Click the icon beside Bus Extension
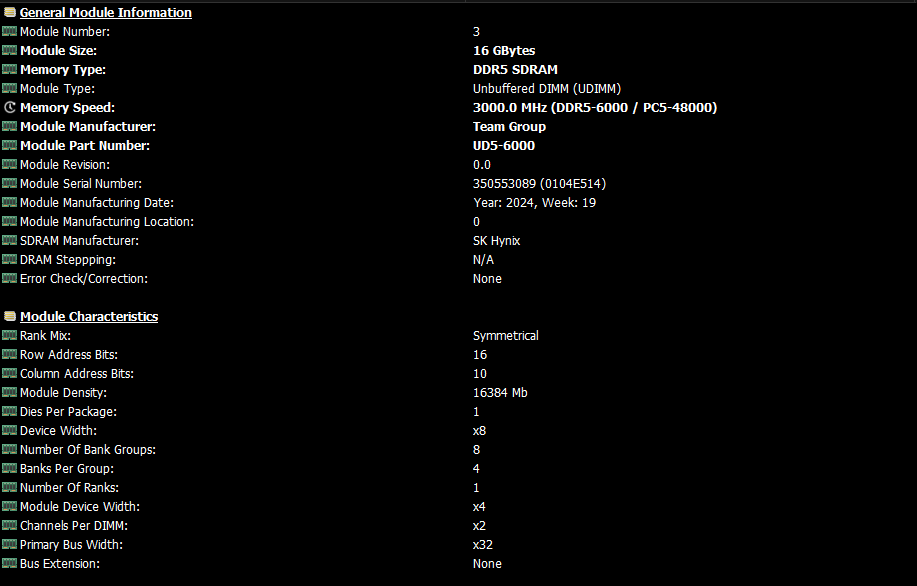The image size is (917, 586). coord(10,564)
